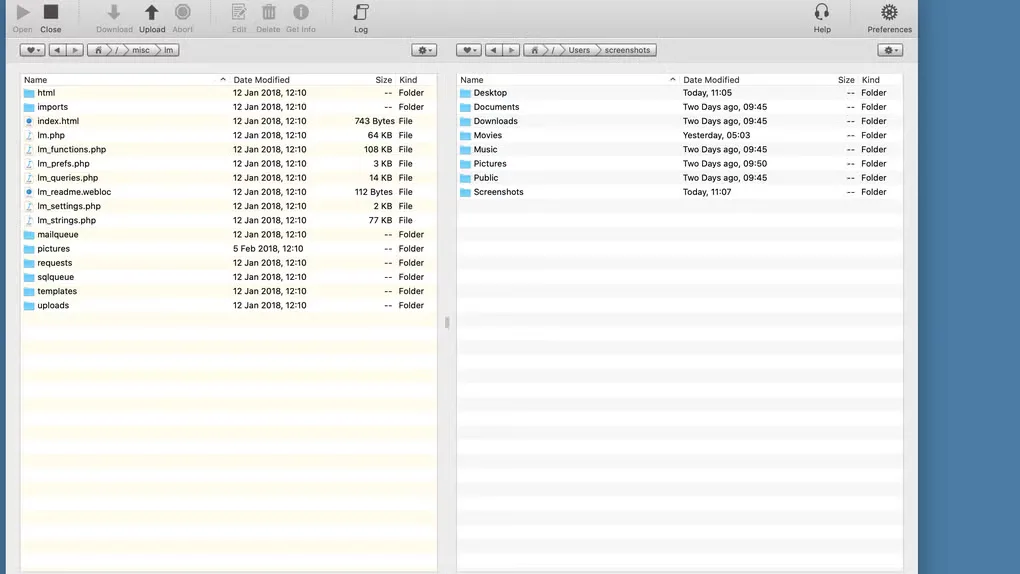Select the 'Screenshots' folder in right pane

coord(680,192)
